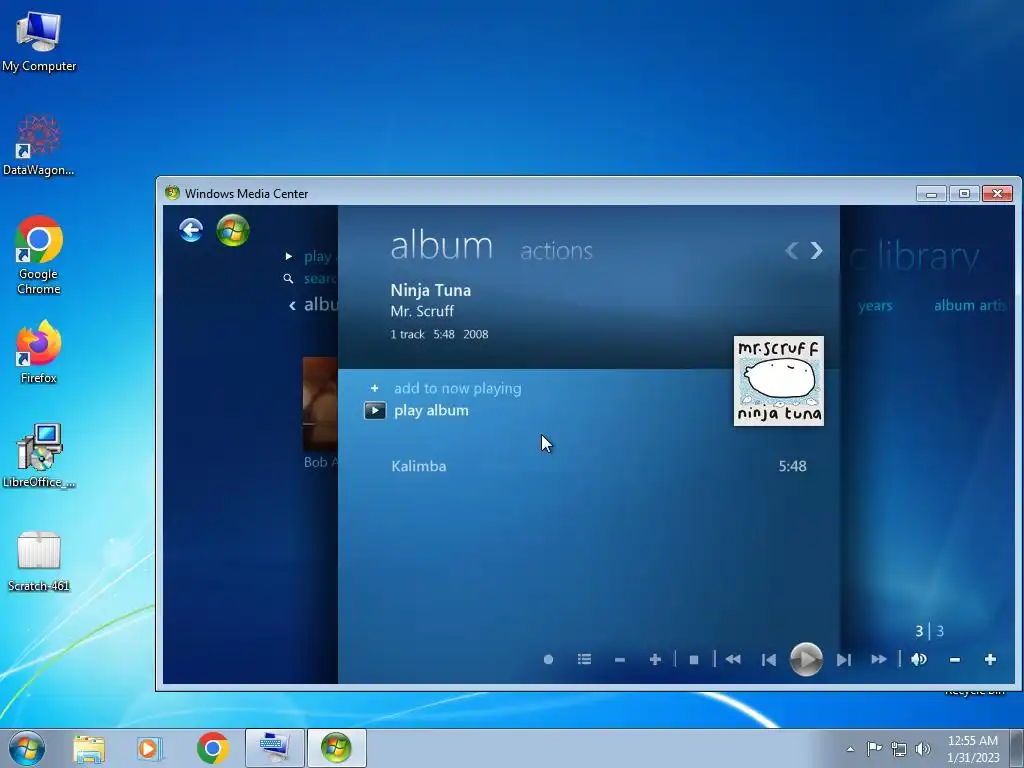
Task: Click the on-screen keyboard taskbar item
Action: (x=274, y=748)
